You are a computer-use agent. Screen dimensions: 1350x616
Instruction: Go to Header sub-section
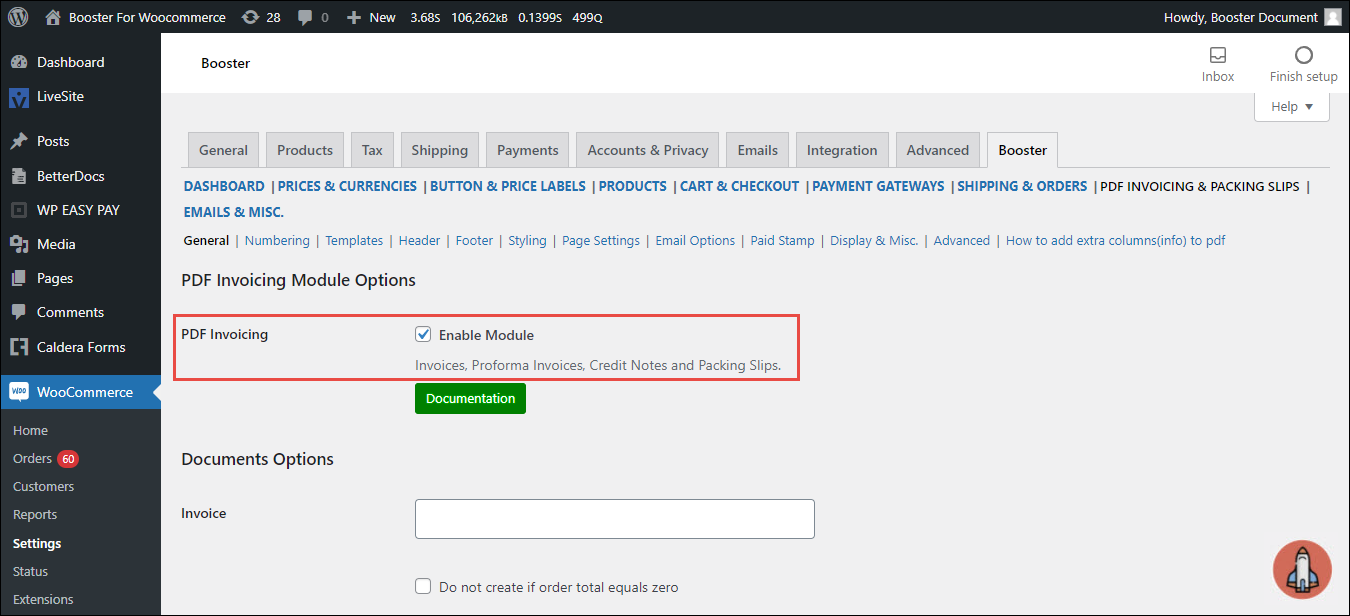[420, 240]
